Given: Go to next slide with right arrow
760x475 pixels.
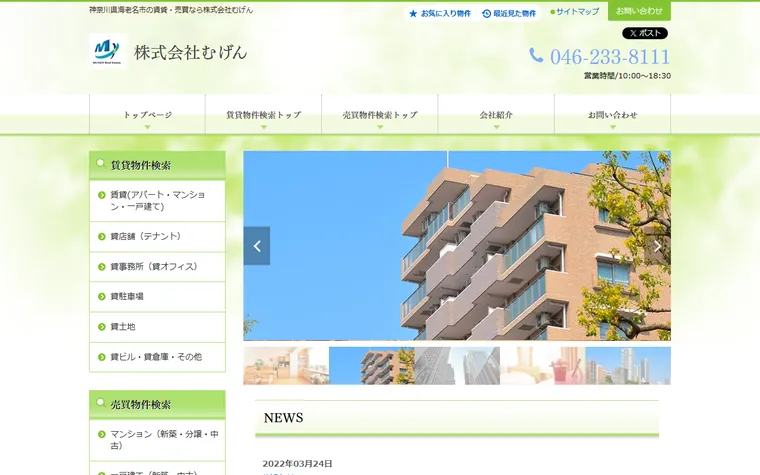Looking at the screenshot, I should pyautogui.click(x=658, y=246).
